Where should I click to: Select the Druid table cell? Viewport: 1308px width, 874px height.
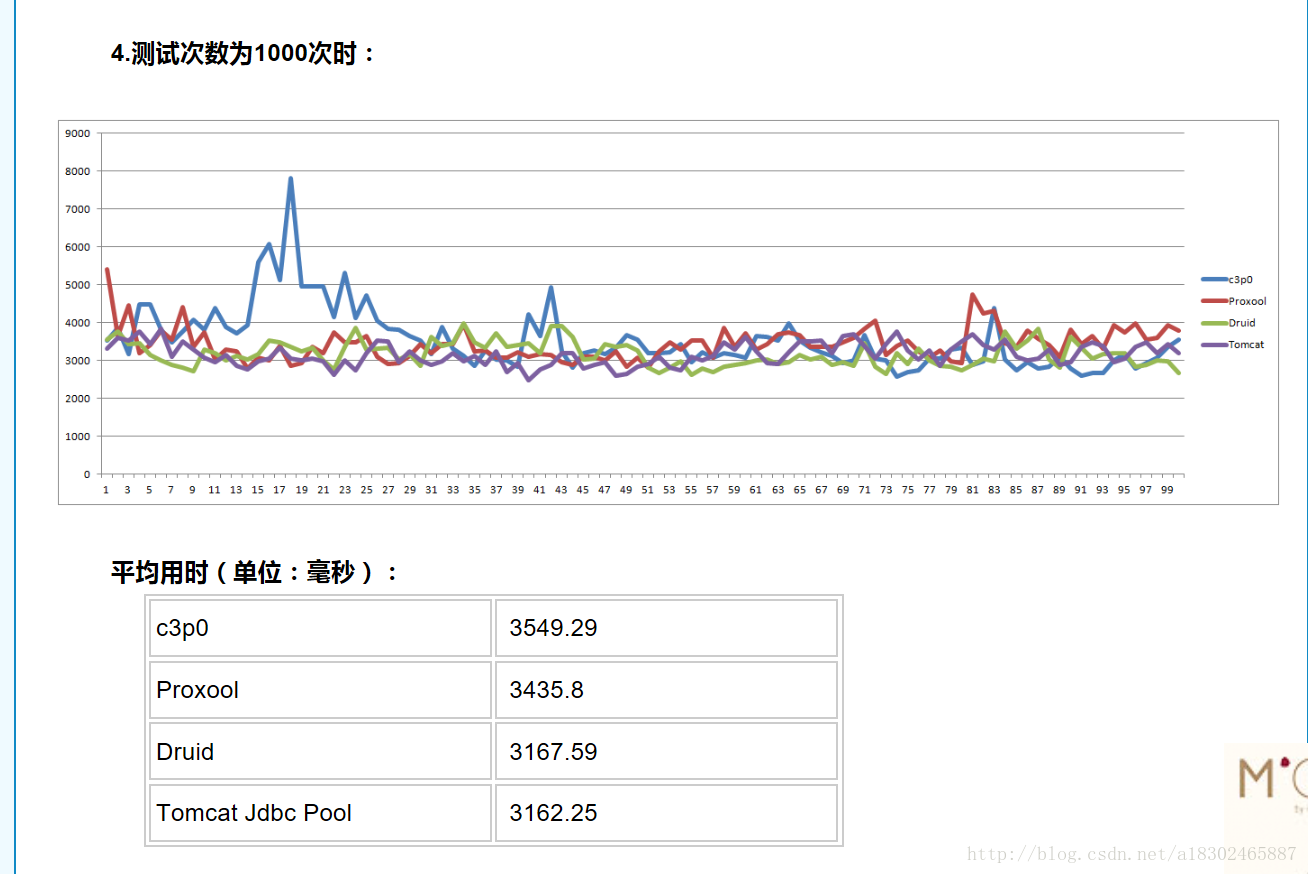[x=320, y=751]
